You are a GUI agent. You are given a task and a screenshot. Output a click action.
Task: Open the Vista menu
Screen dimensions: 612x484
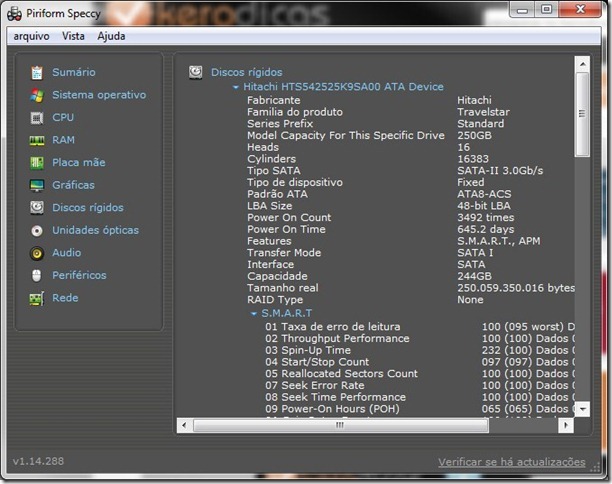(x=73, y=36)
